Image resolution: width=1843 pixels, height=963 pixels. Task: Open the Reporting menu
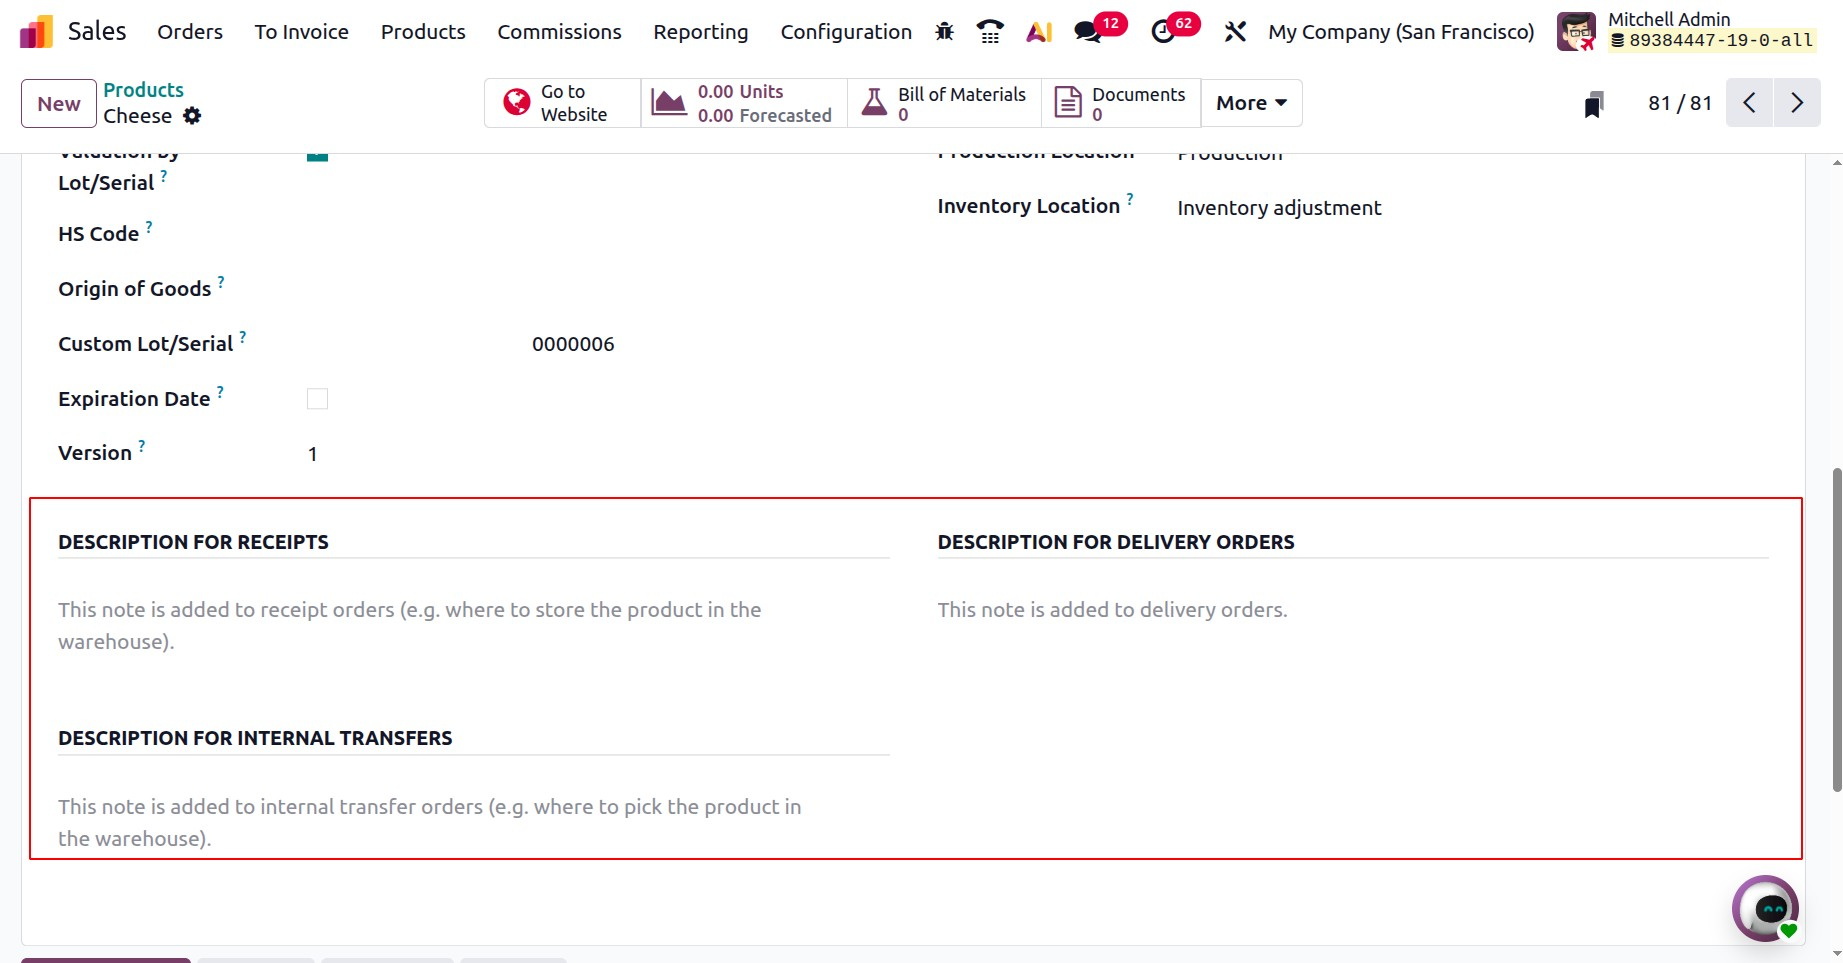700,31
